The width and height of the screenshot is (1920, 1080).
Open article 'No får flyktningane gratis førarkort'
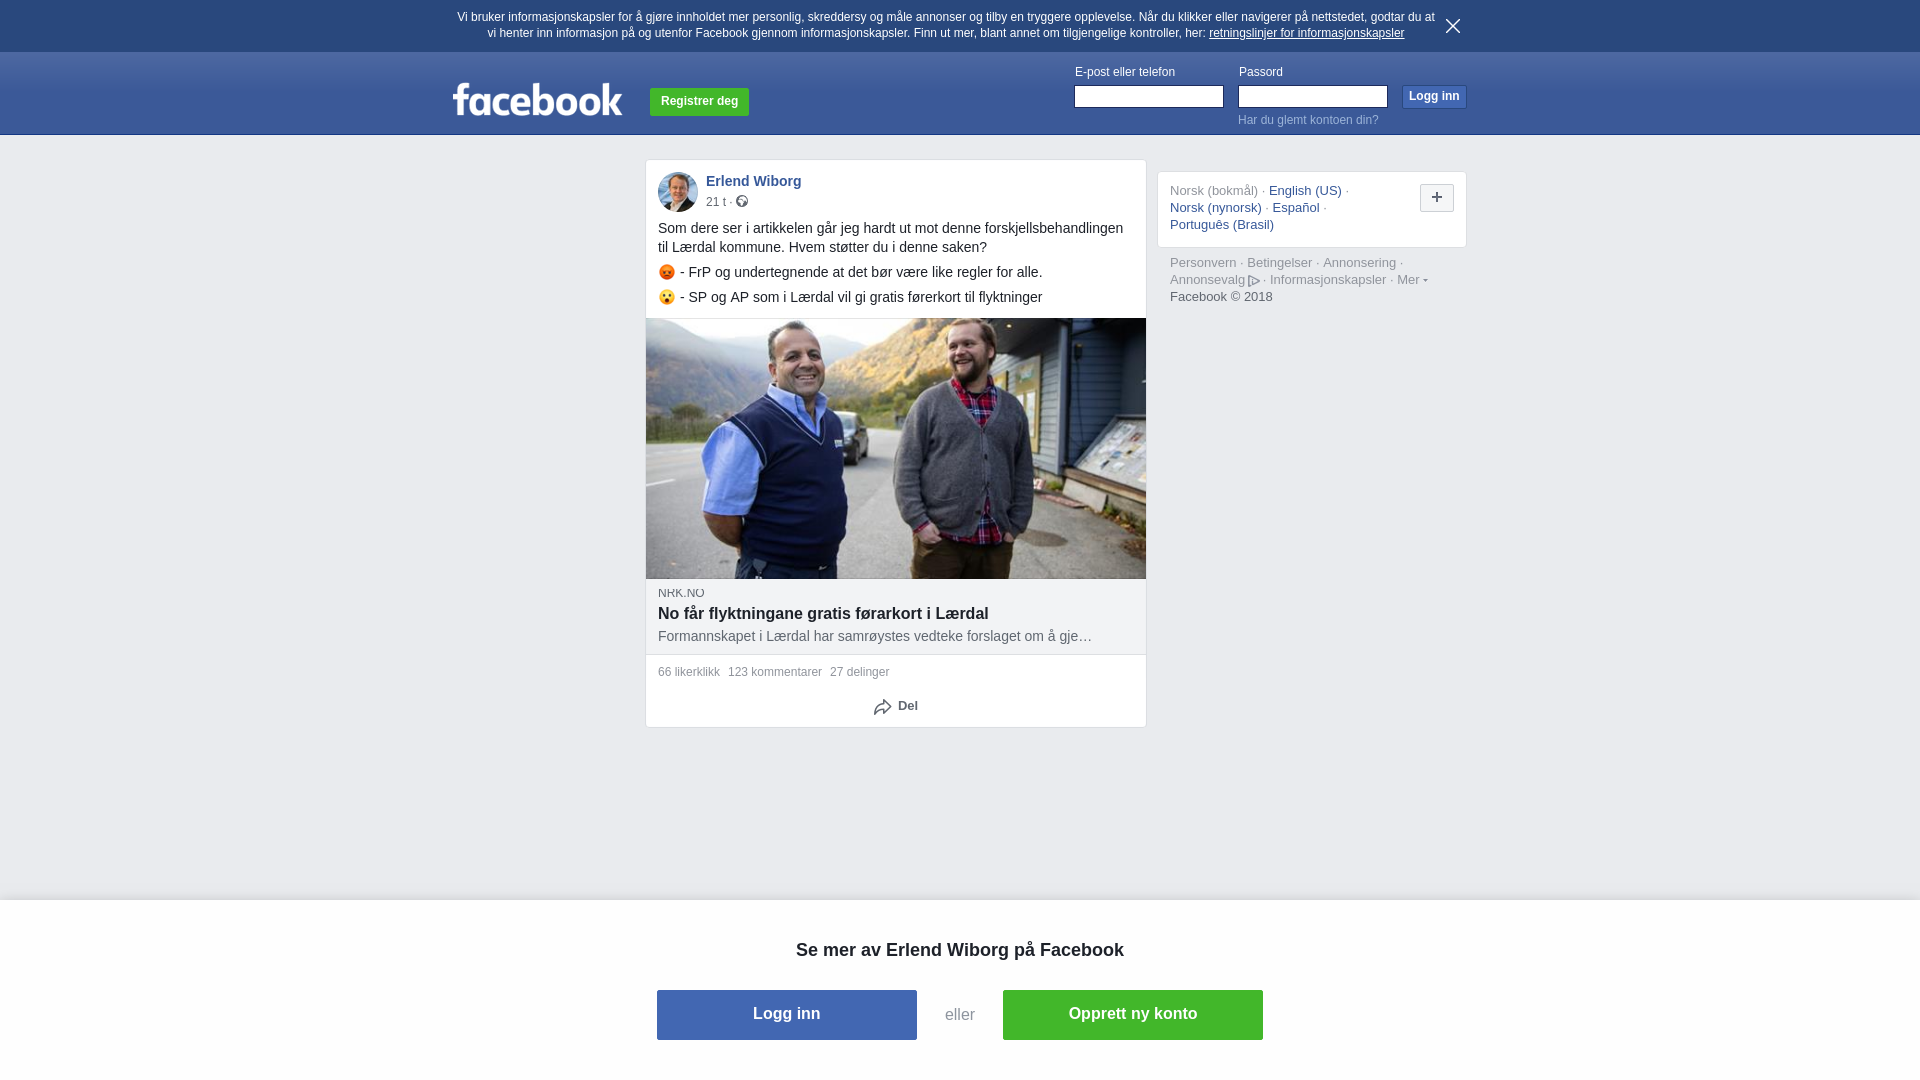823,614
